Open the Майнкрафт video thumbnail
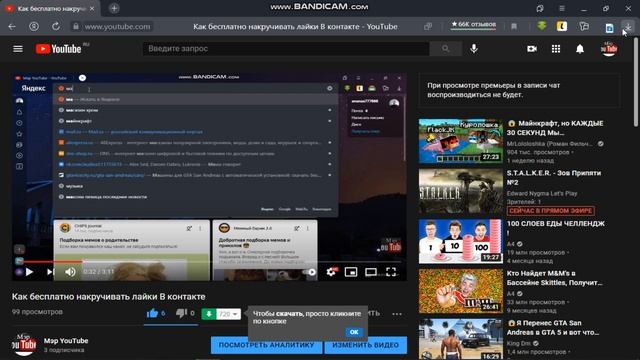Screen dimensions: 640x360 point(460,141)
